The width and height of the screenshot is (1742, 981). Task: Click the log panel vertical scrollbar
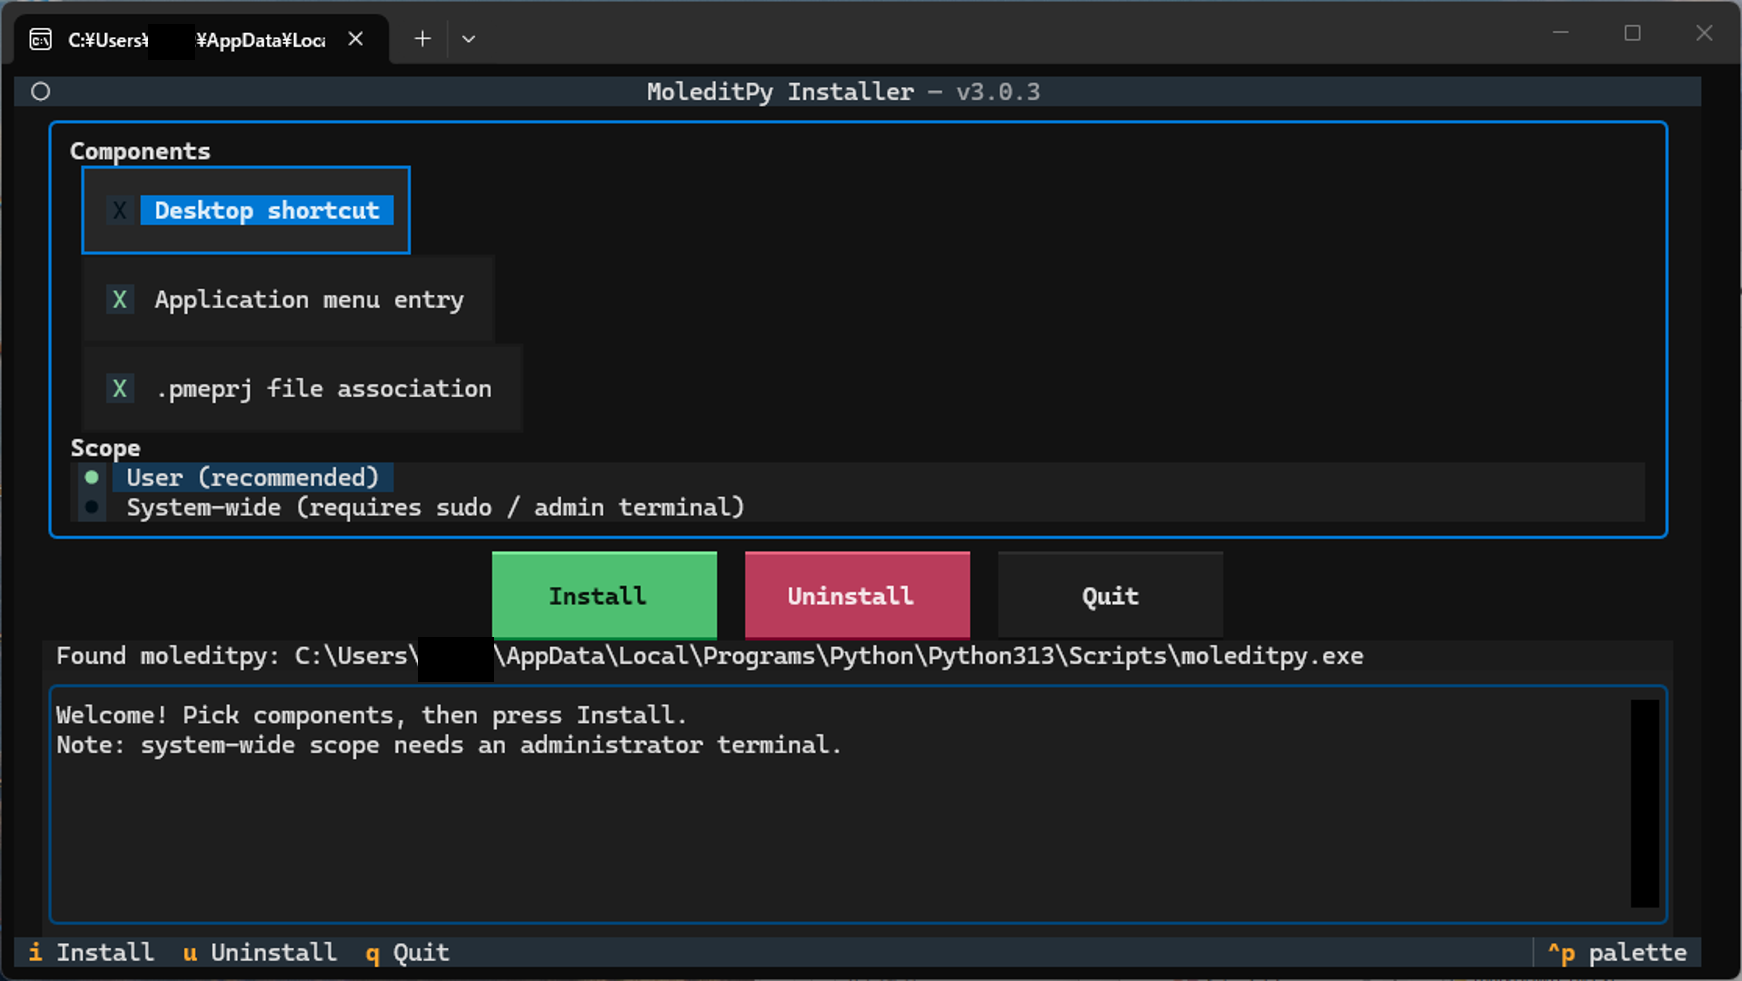(x=1644, y=803)
